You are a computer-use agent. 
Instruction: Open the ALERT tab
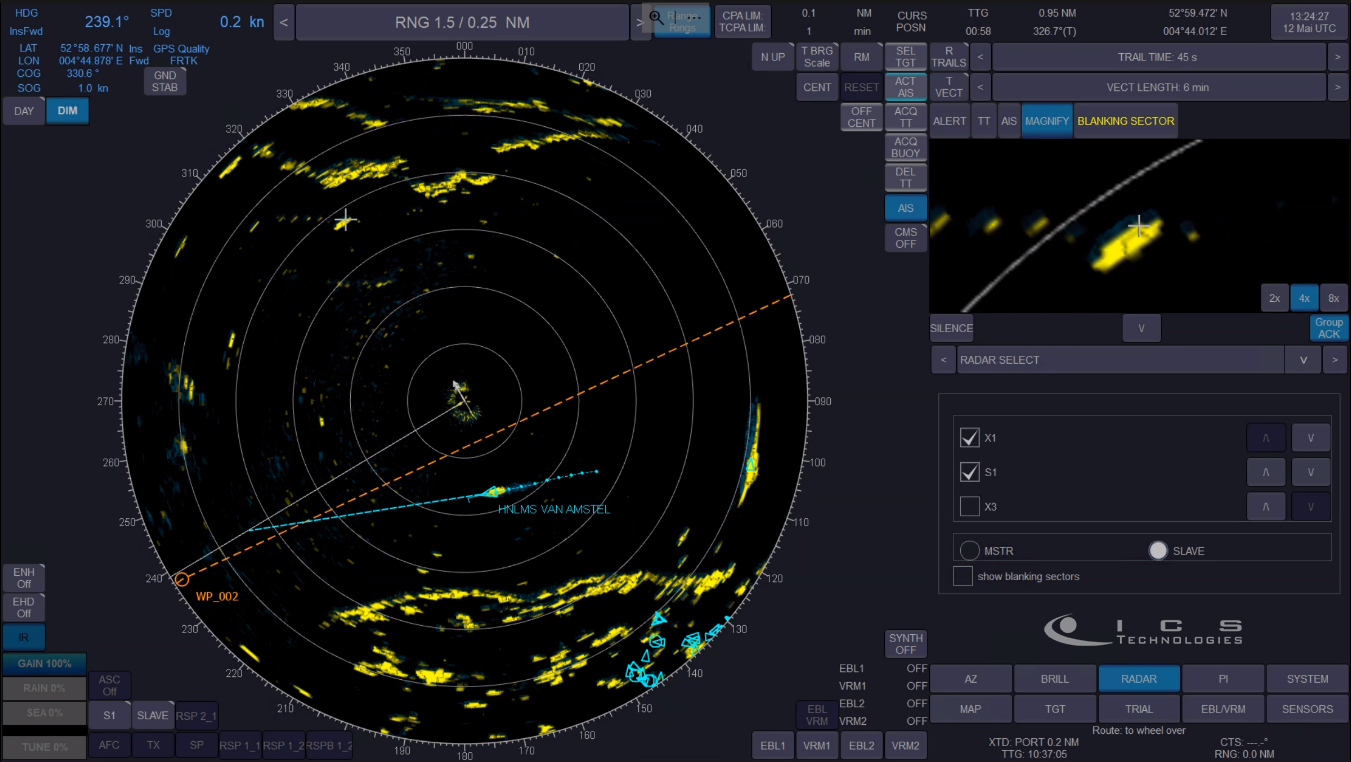click(x=950, y=121)
